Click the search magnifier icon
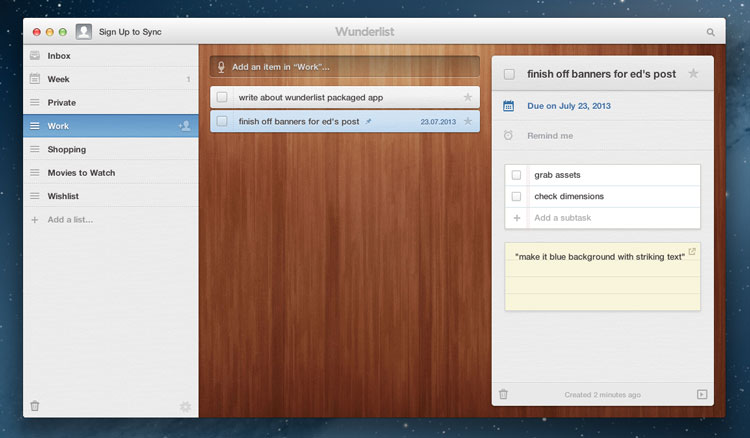Viewport: 750px width, 438px height. coord(711,32)
